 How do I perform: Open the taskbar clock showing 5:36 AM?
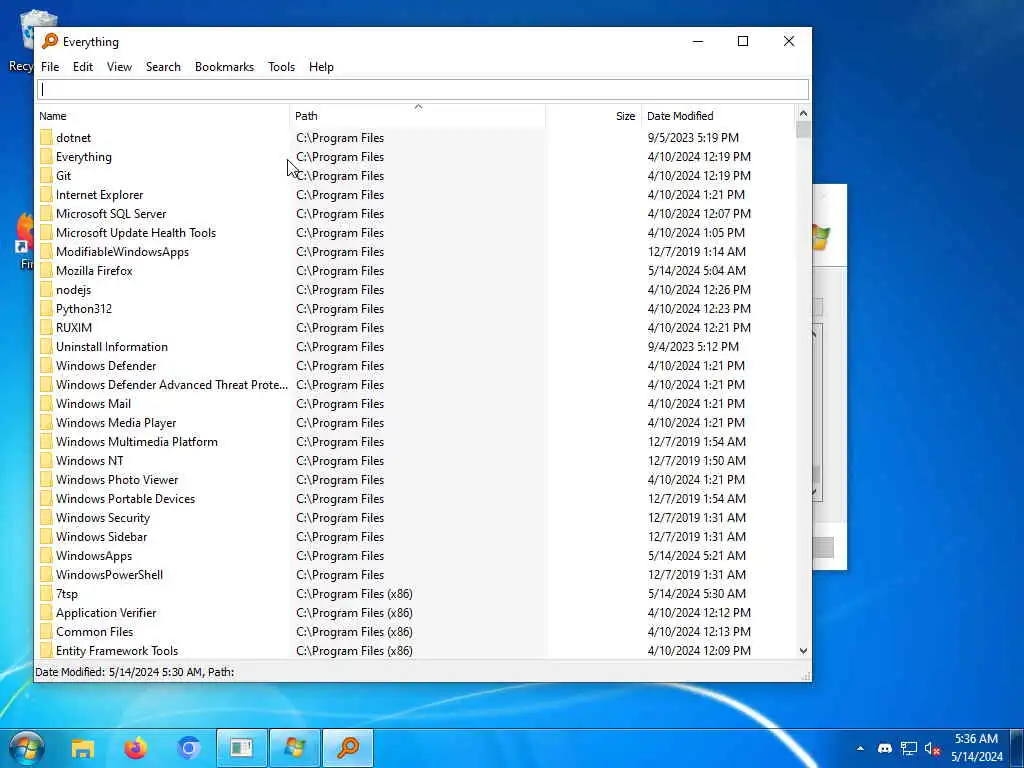click(x=976, y=748)
